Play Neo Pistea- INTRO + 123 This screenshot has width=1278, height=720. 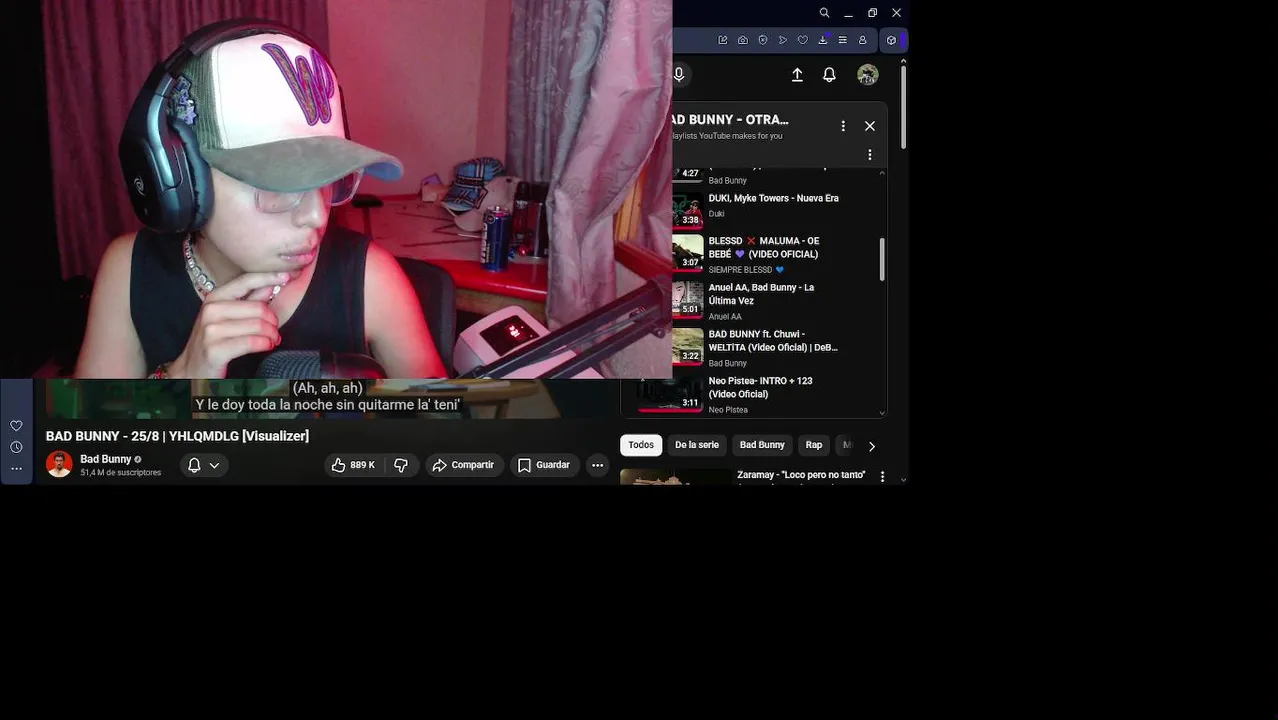pyautogui.click(x=761, y=387)
